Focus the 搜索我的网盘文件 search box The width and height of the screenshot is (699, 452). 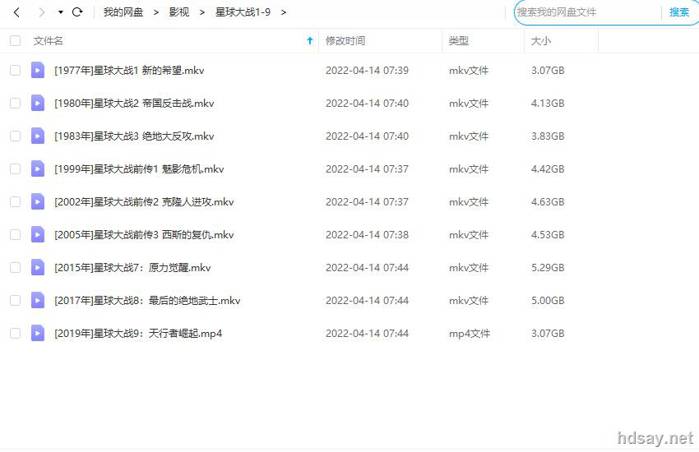pyautogui.click(x=586, y=12)
